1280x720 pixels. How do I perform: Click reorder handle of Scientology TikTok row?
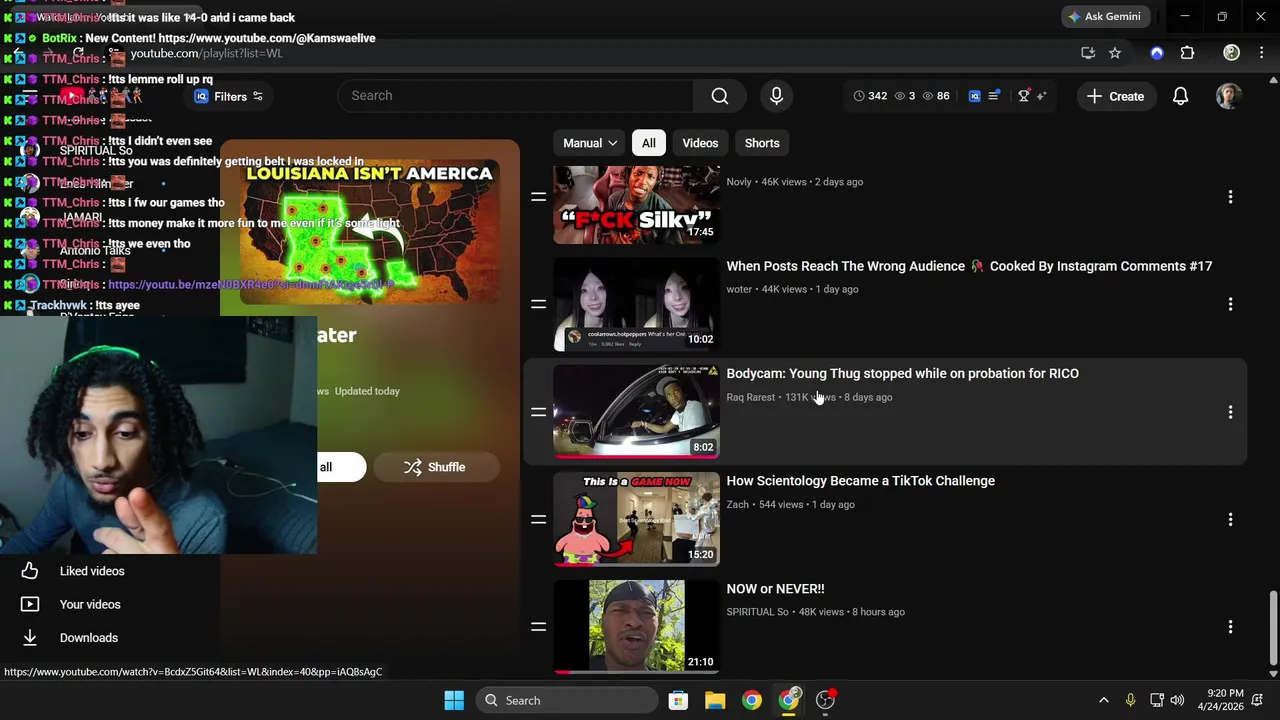[x=538, y=519]
